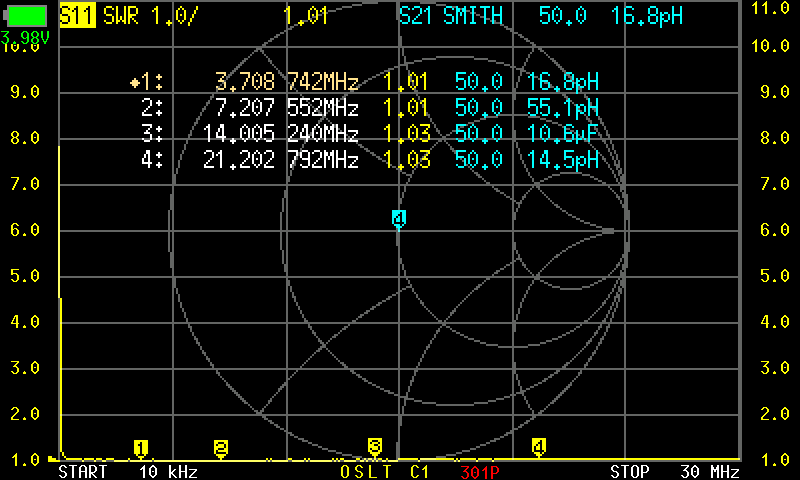Image resolution: width=800 pixels, height=480 pixels.
Task: Tap the STOP 30 MHz frequency label
Action: click(675, 471)
